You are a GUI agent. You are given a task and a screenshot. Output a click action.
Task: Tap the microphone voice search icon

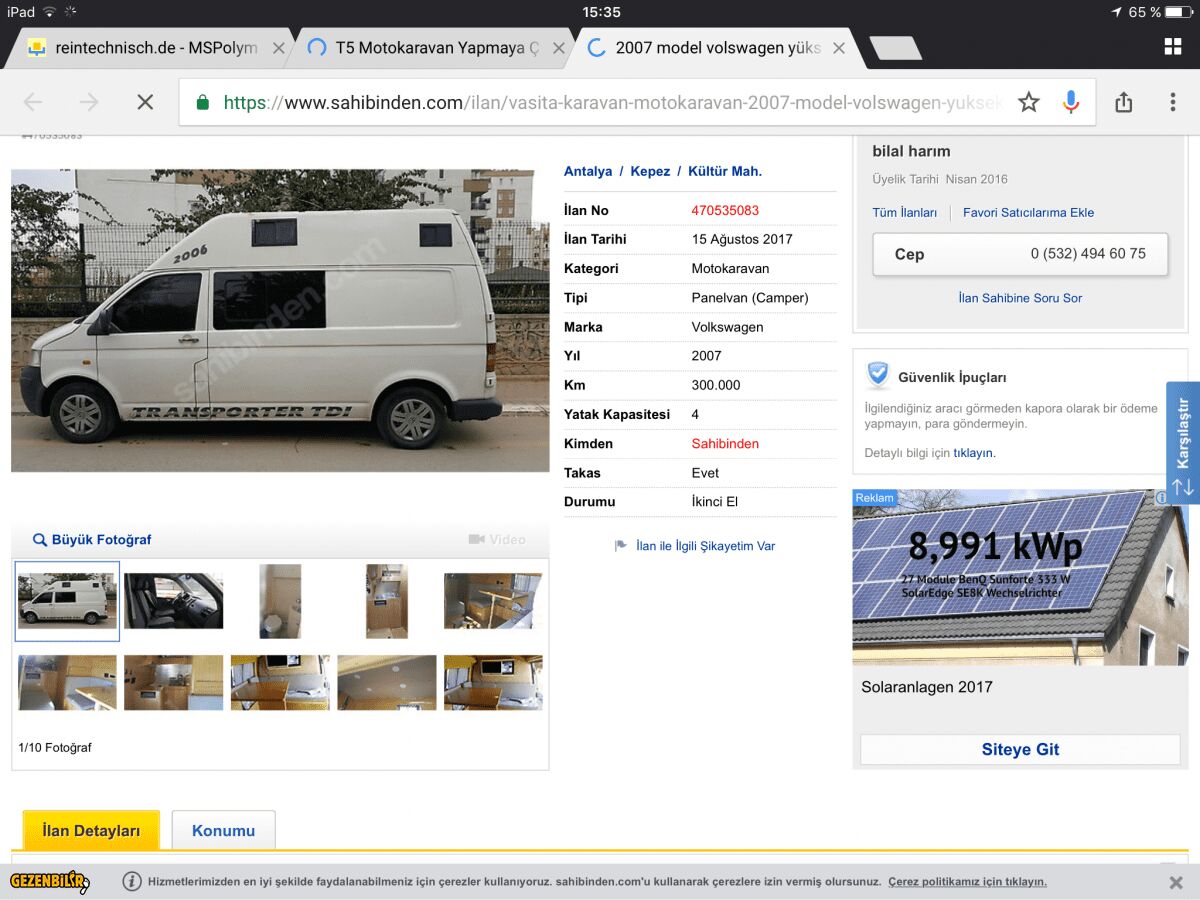[x=1071, y=102]
